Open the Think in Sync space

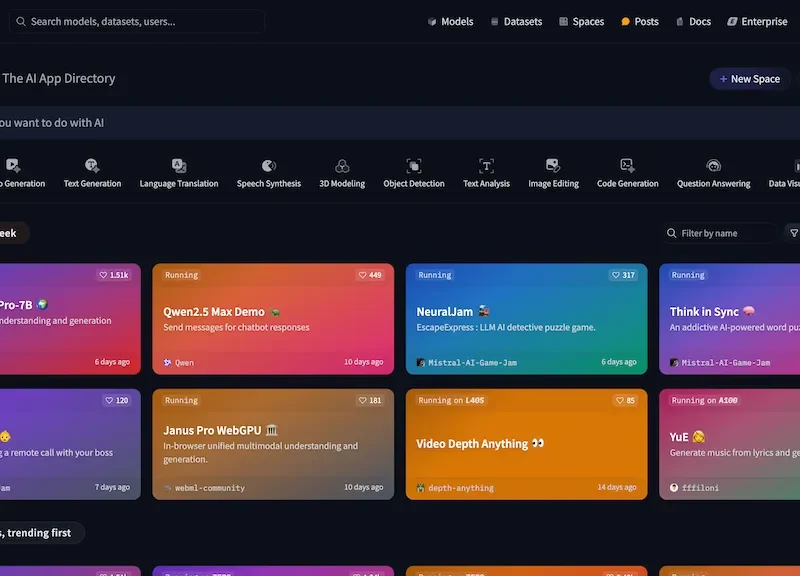tap(730, 319)
